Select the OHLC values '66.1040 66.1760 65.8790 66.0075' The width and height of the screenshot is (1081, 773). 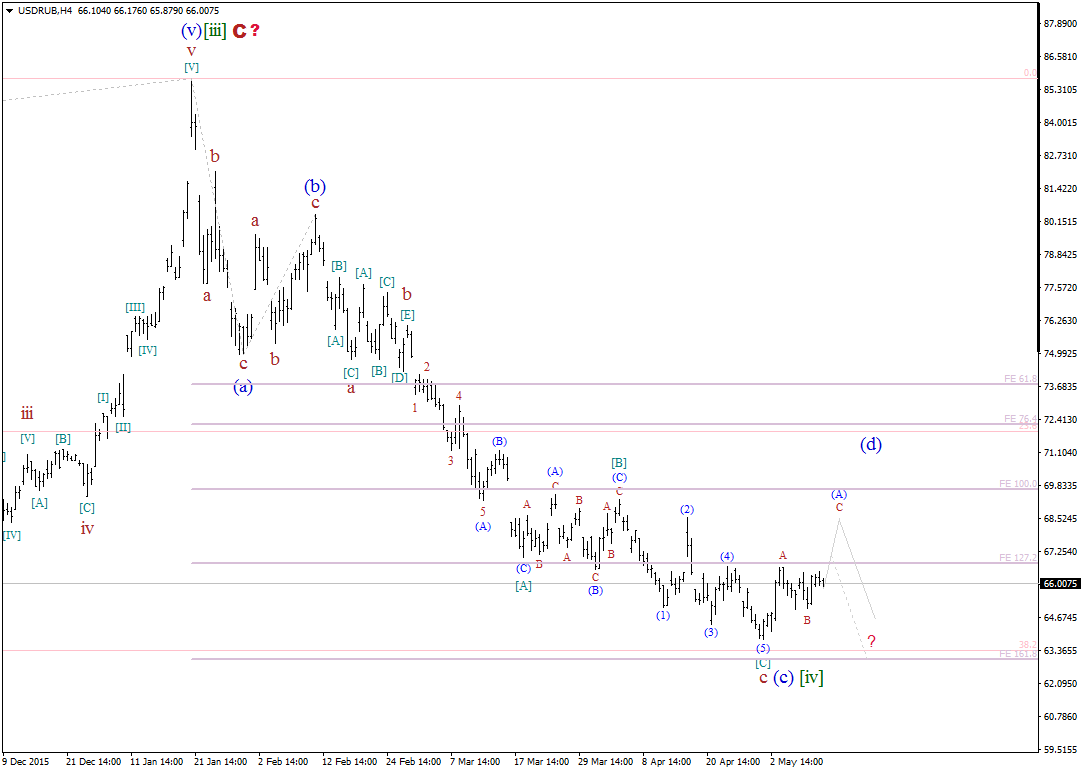[148, 10]
